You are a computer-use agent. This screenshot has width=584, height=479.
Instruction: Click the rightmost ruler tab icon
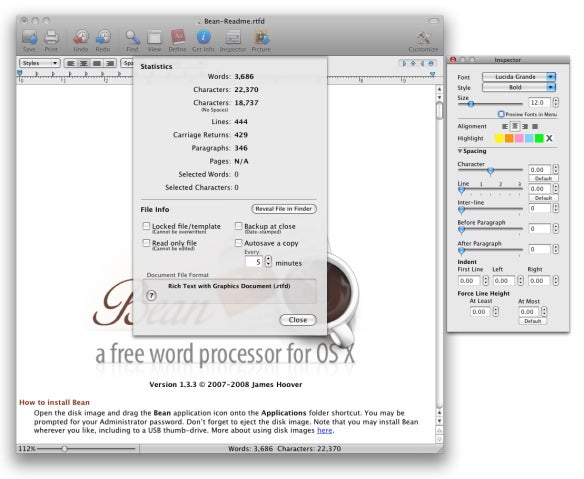431,64
